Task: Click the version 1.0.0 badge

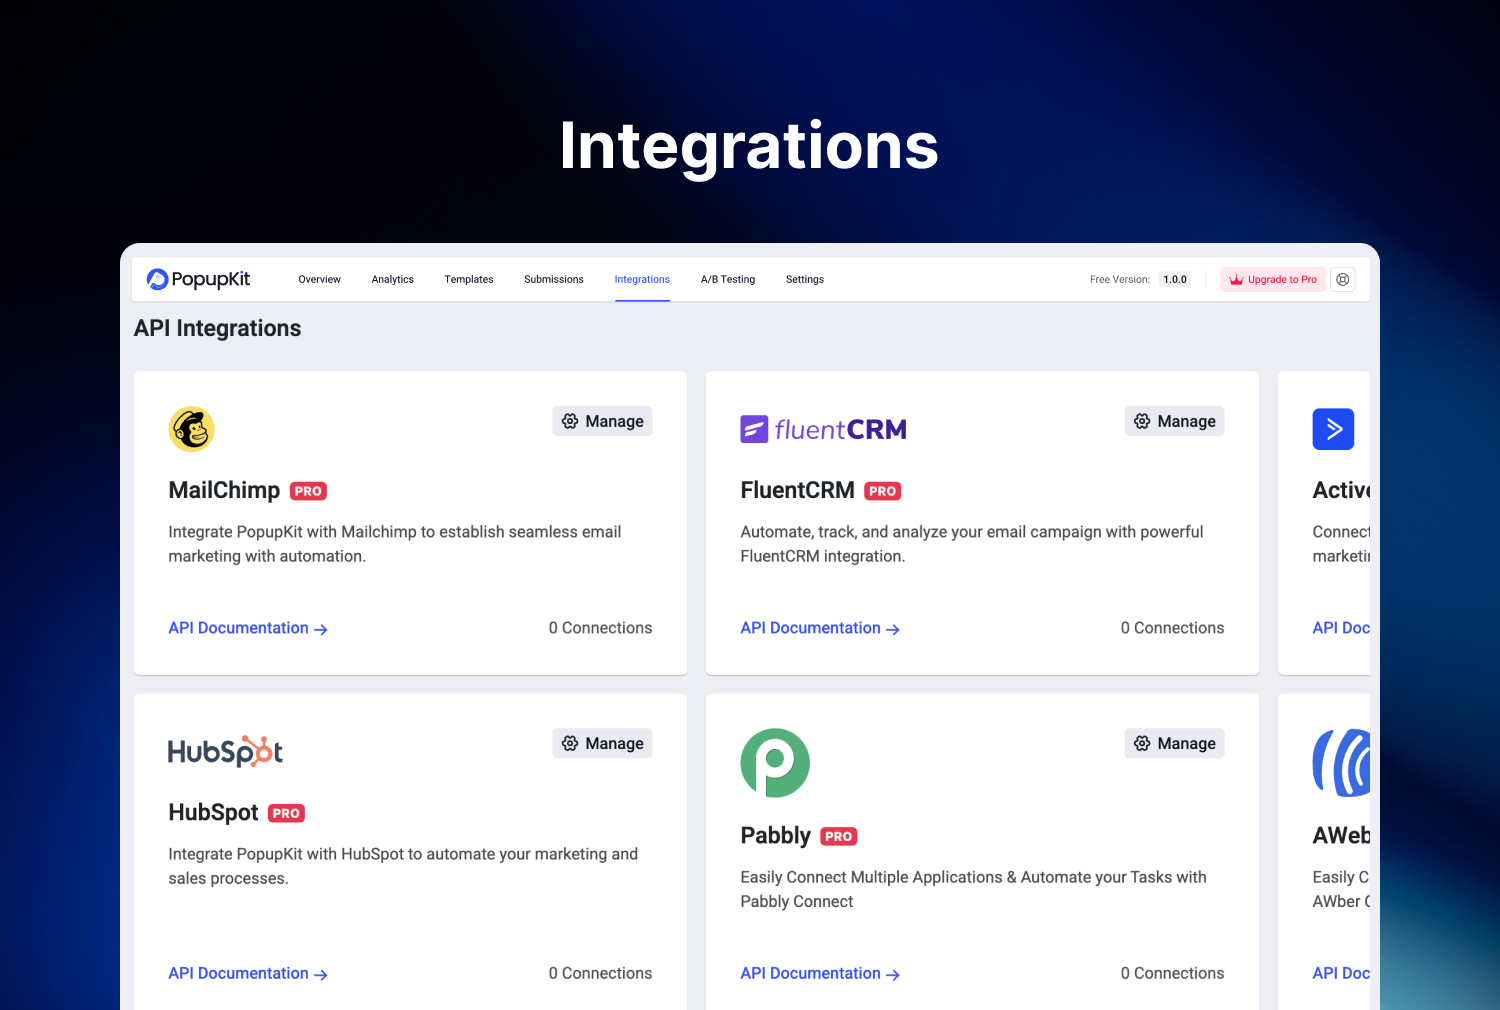Action: [1175, 280]
